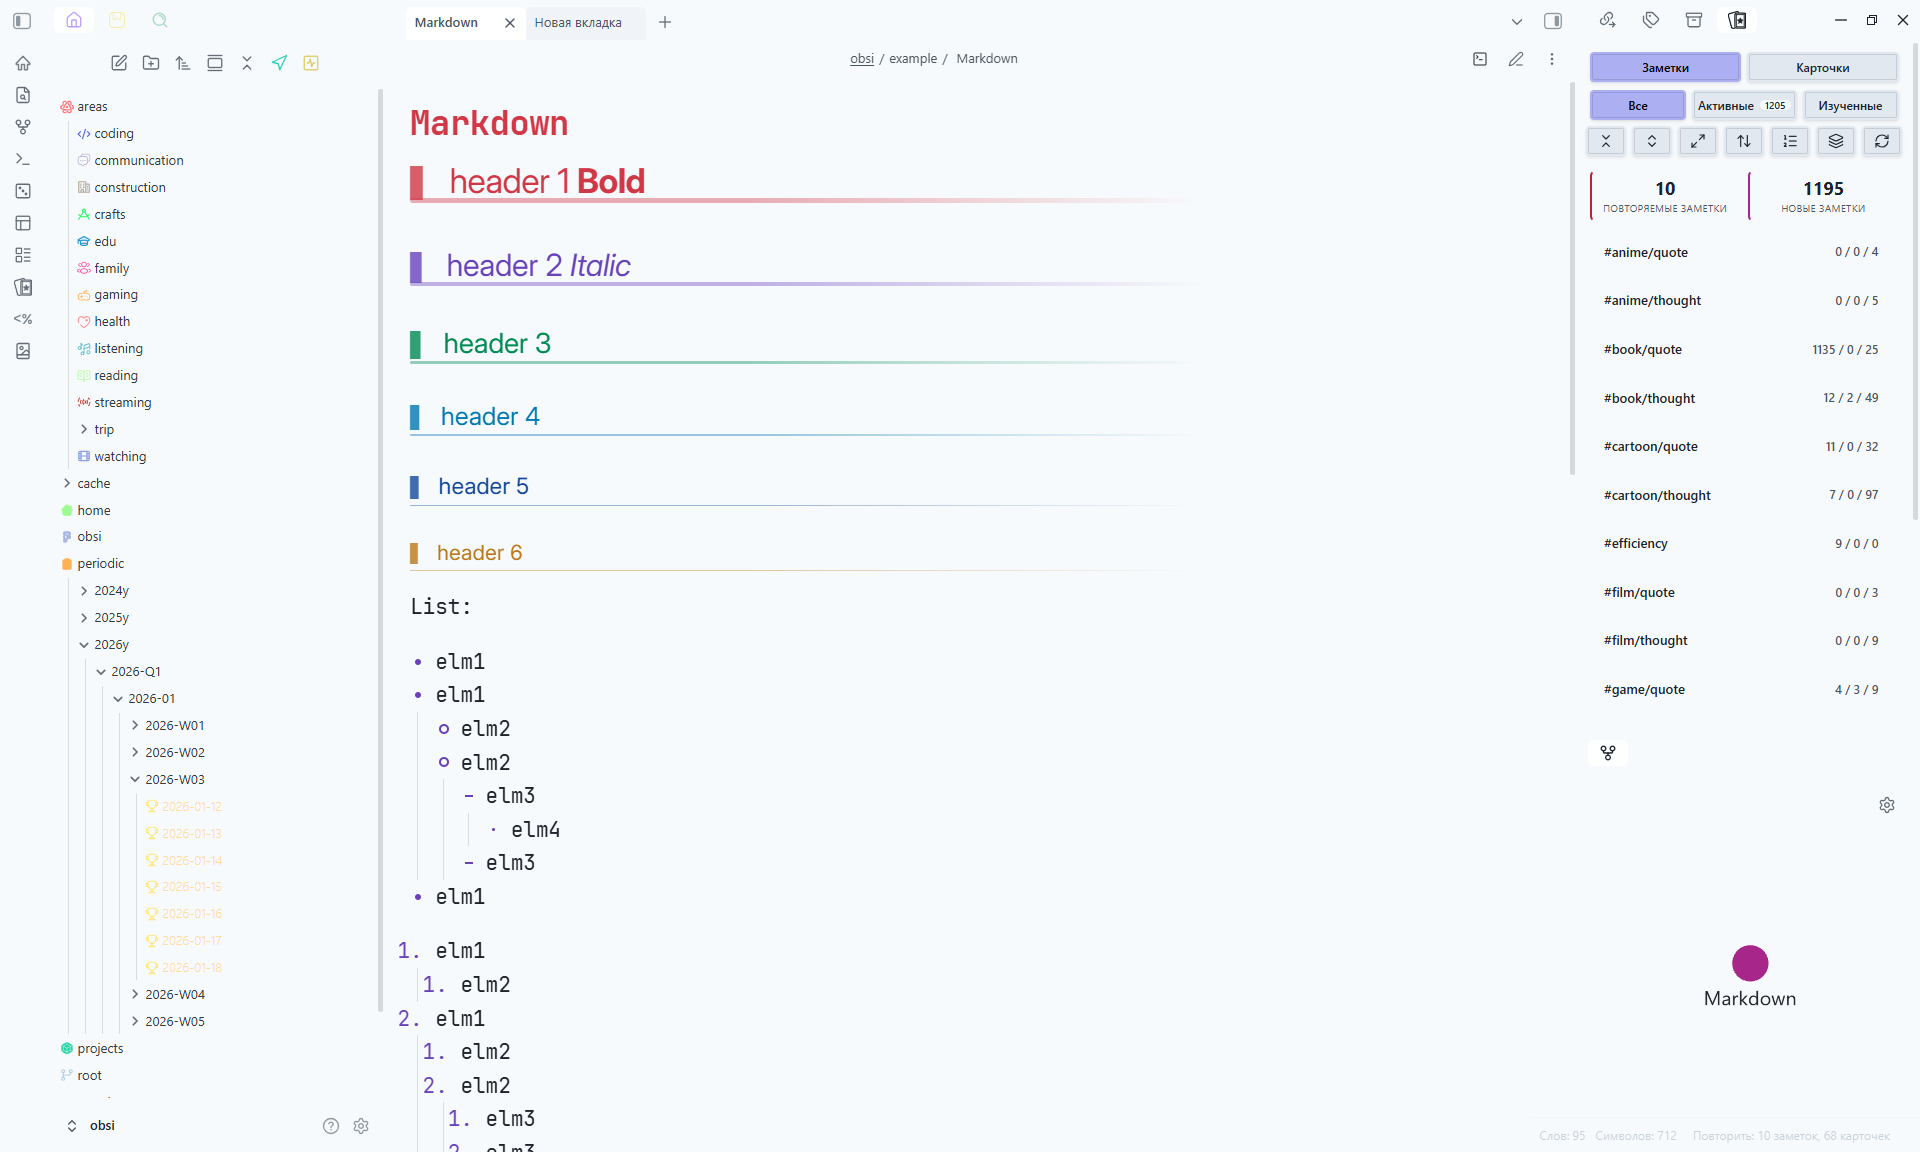Image resolution: width=1920 pixels, height=1152 pixels.
Task: Create a new note in file explorer
Action: coord(119,63)
